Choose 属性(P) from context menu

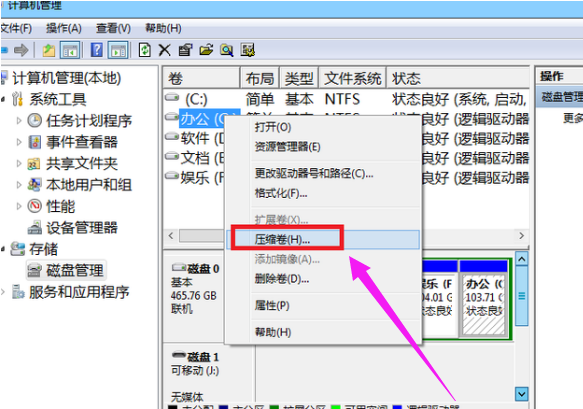click(x=272, y=305)
